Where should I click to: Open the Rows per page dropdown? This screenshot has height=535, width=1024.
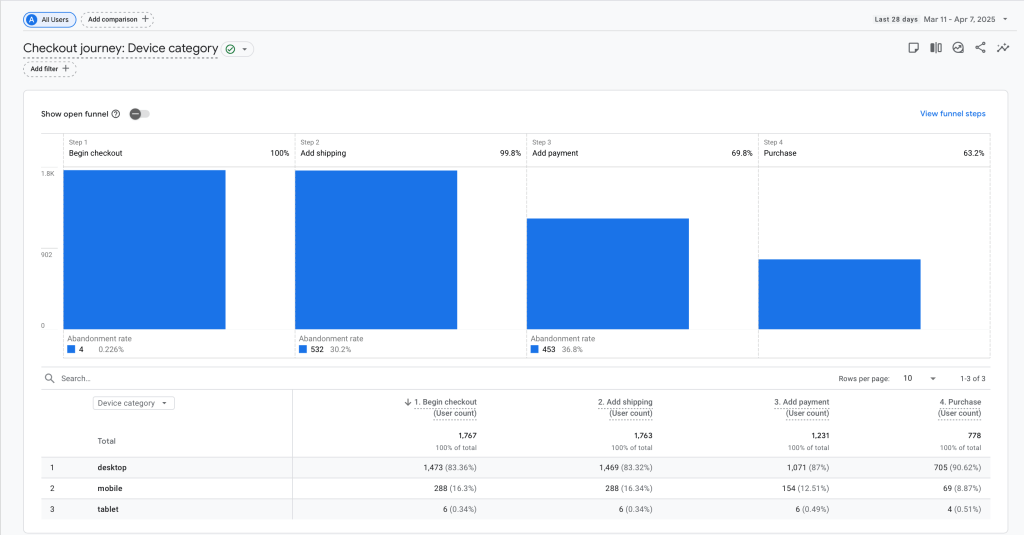920,379
